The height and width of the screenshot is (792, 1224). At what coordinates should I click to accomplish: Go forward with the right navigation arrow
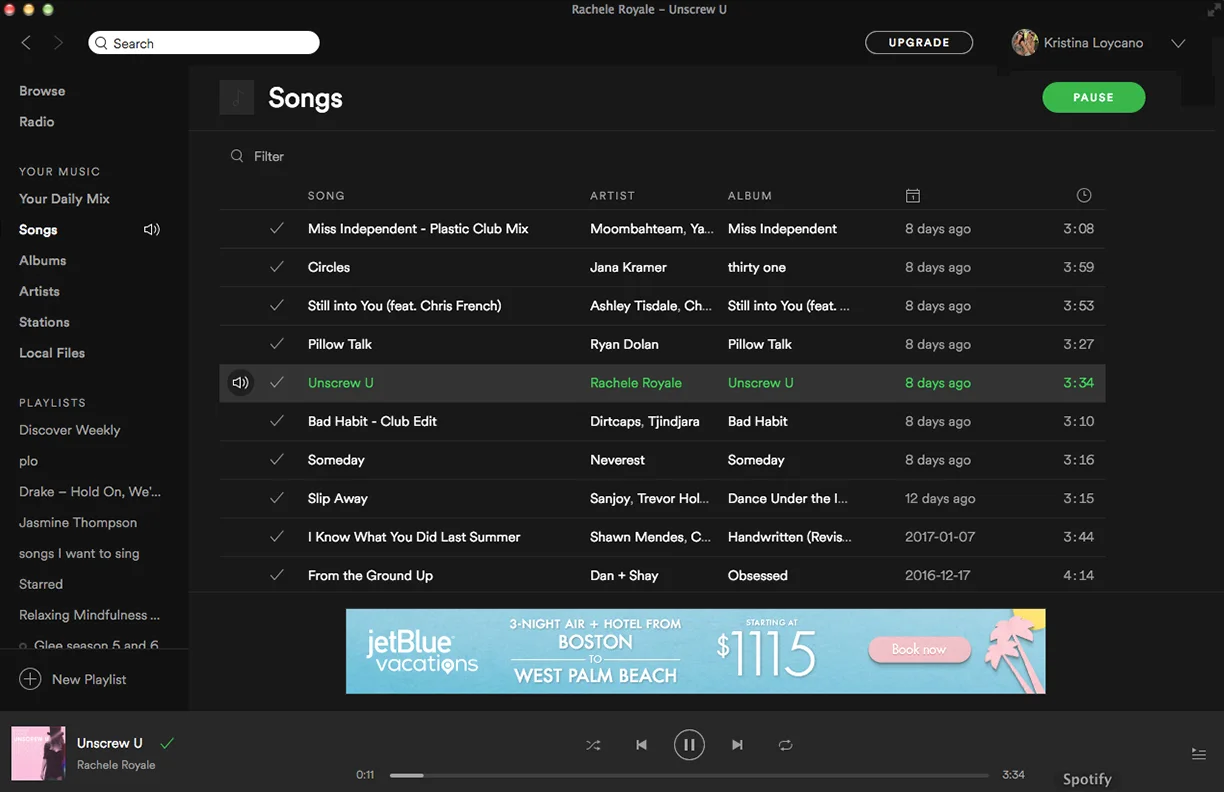(x=58, y=43)
